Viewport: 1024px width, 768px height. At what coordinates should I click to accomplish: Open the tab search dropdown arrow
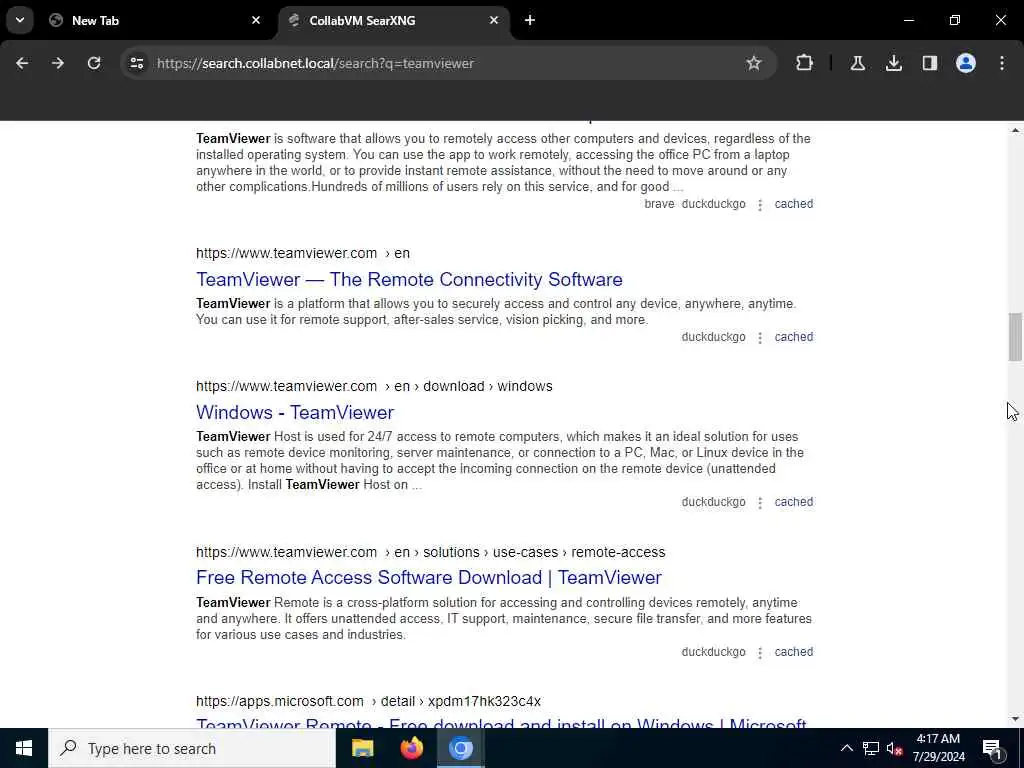(20, 20)
